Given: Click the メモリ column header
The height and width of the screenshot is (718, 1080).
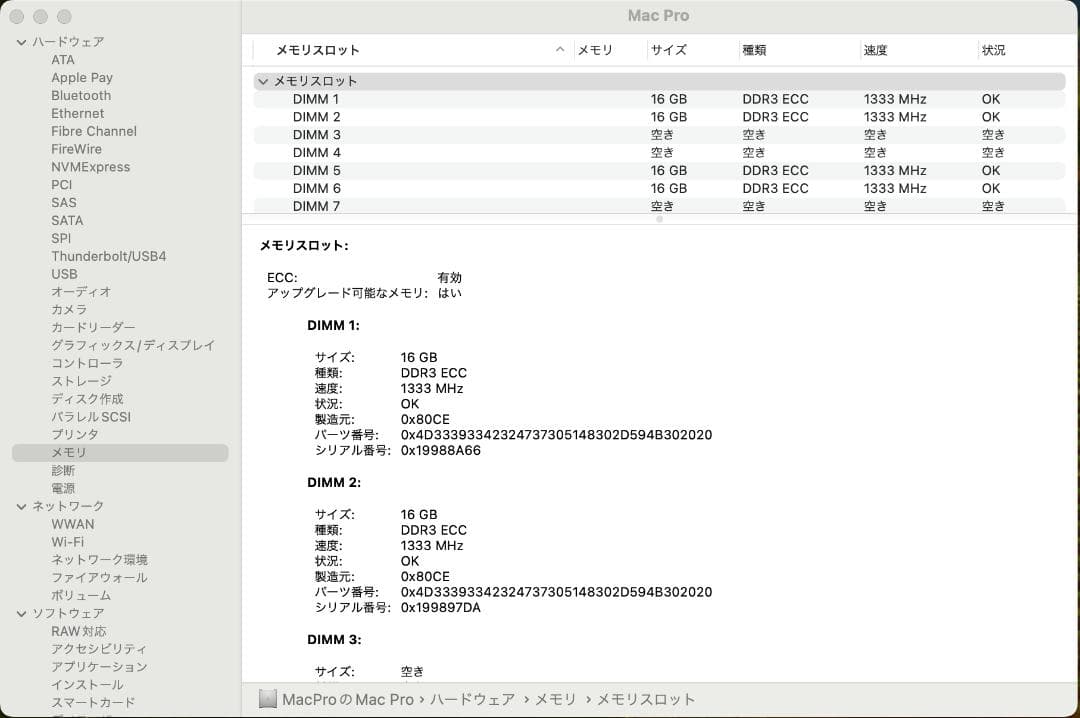Looking at the screenshot, I should click(x=594, y=50).
